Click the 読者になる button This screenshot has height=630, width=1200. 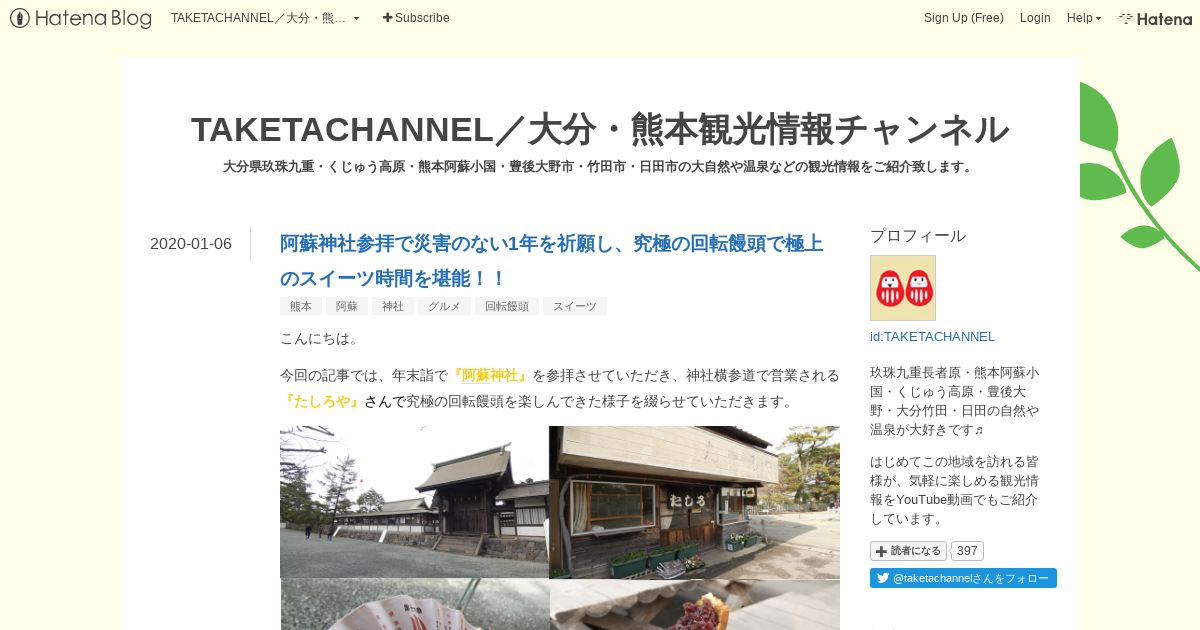pos(908,551)
